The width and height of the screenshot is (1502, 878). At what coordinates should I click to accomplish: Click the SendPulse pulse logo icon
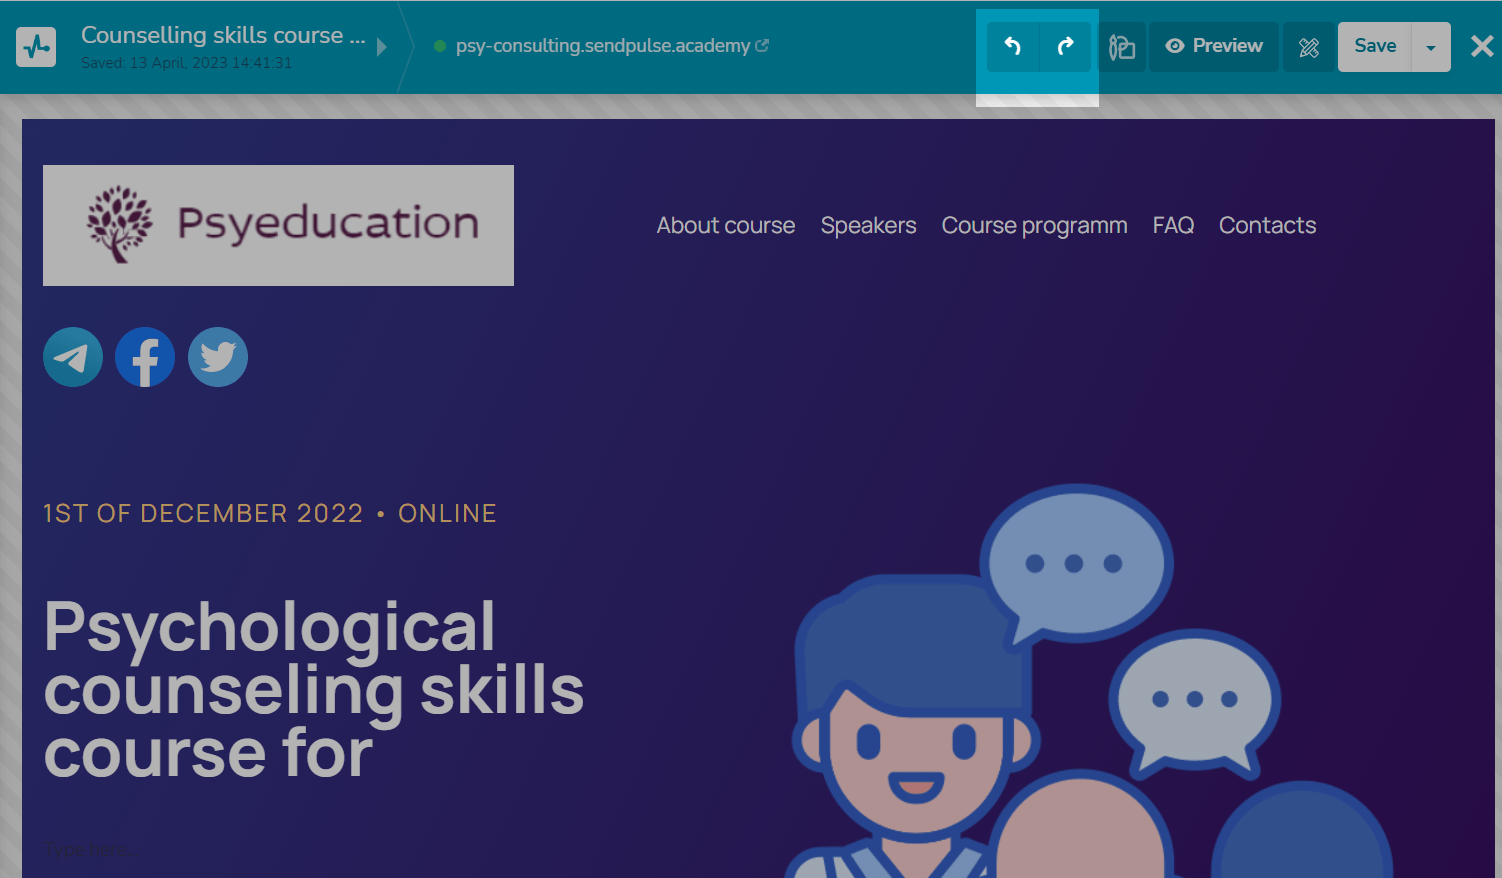point(36,47)
